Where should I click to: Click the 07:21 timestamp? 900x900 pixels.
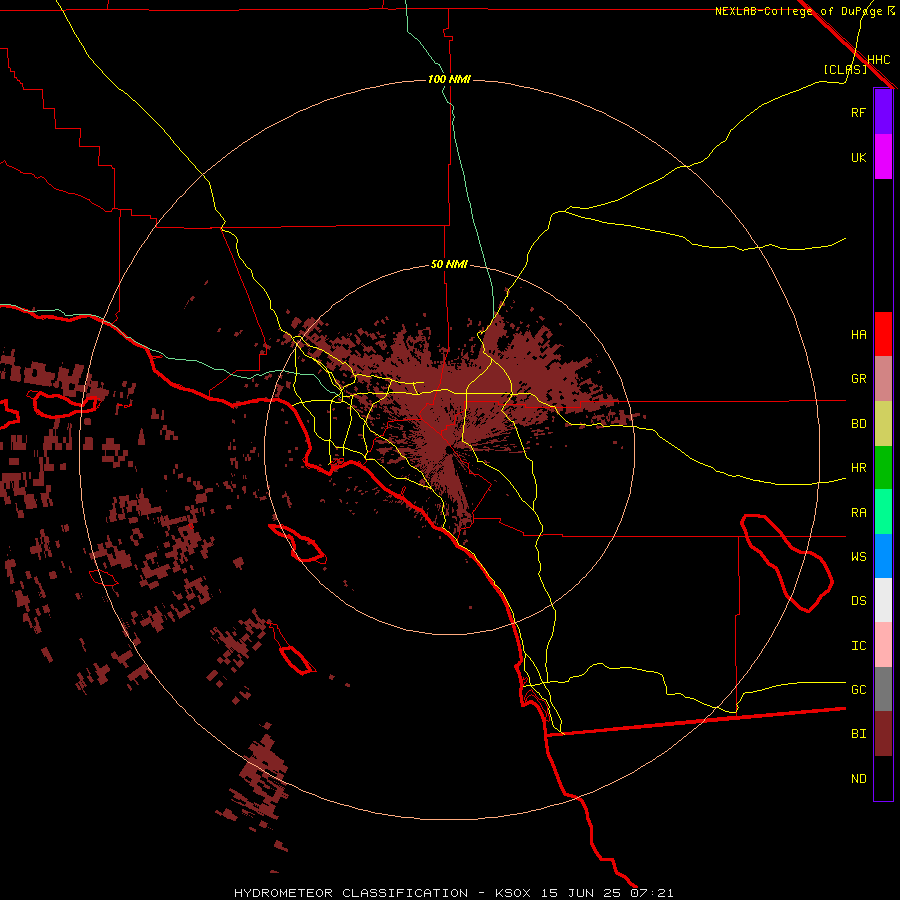pos(651,893)
